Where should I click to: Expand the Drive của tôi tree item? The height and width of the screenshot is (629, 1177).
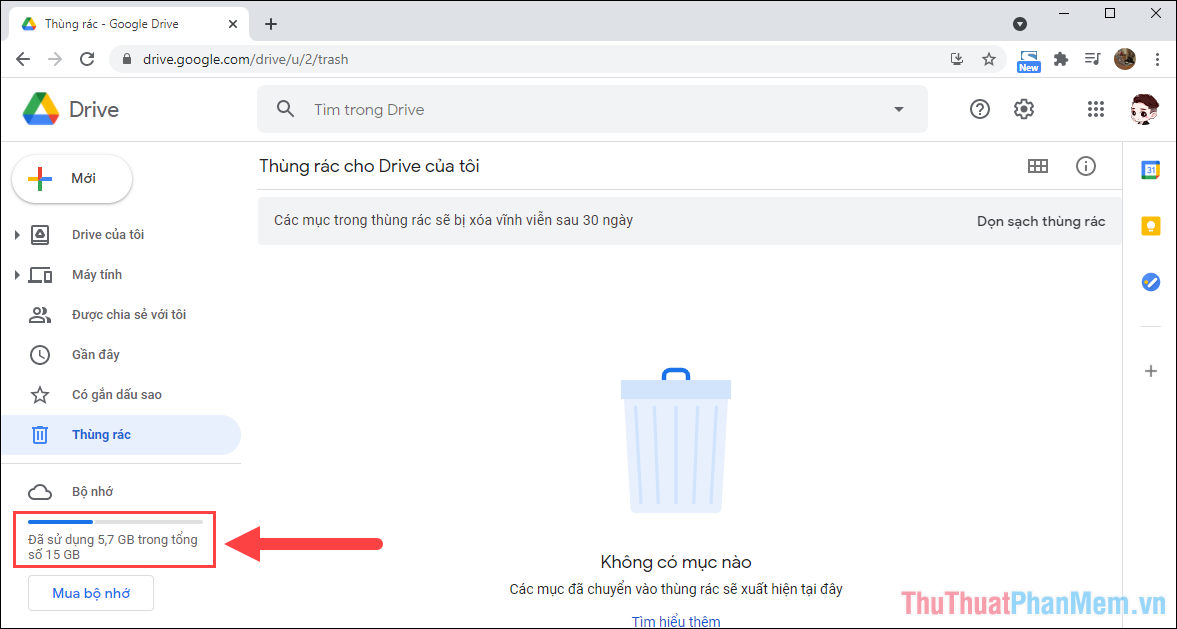18,234
